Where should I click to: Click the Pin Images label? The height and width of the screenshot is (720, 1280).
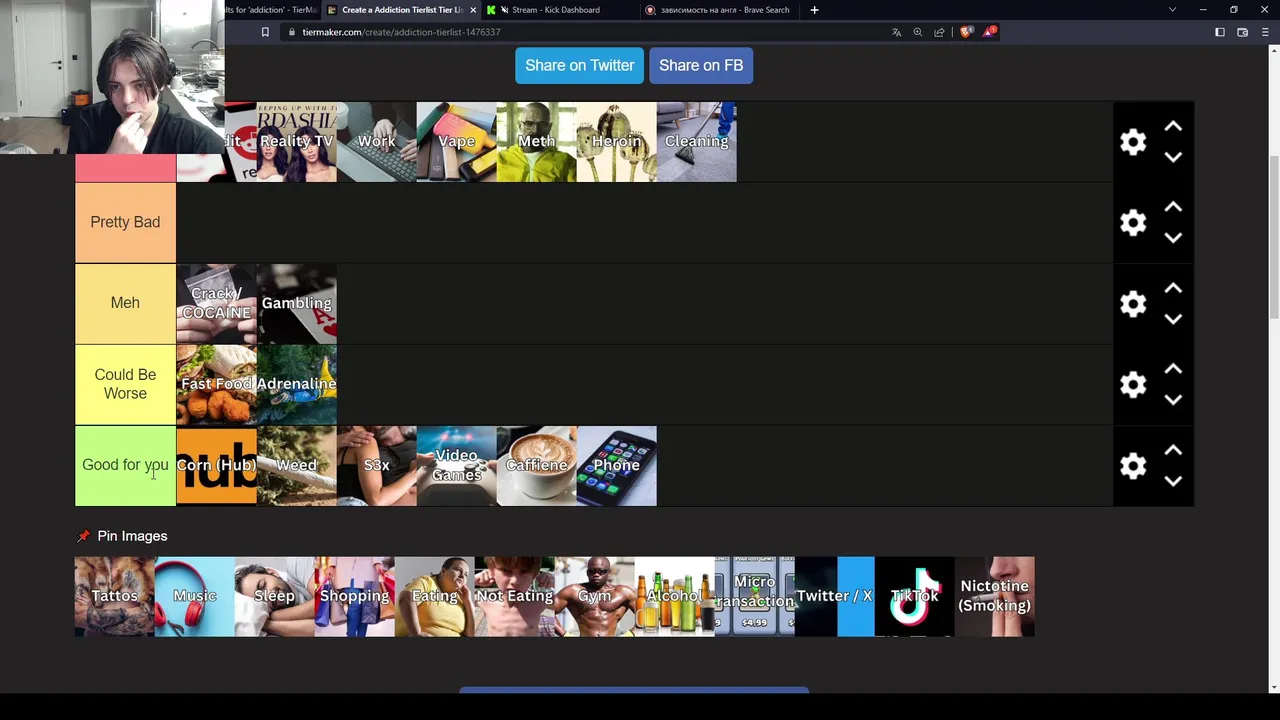pyautogui.click(x=132, y=536)
